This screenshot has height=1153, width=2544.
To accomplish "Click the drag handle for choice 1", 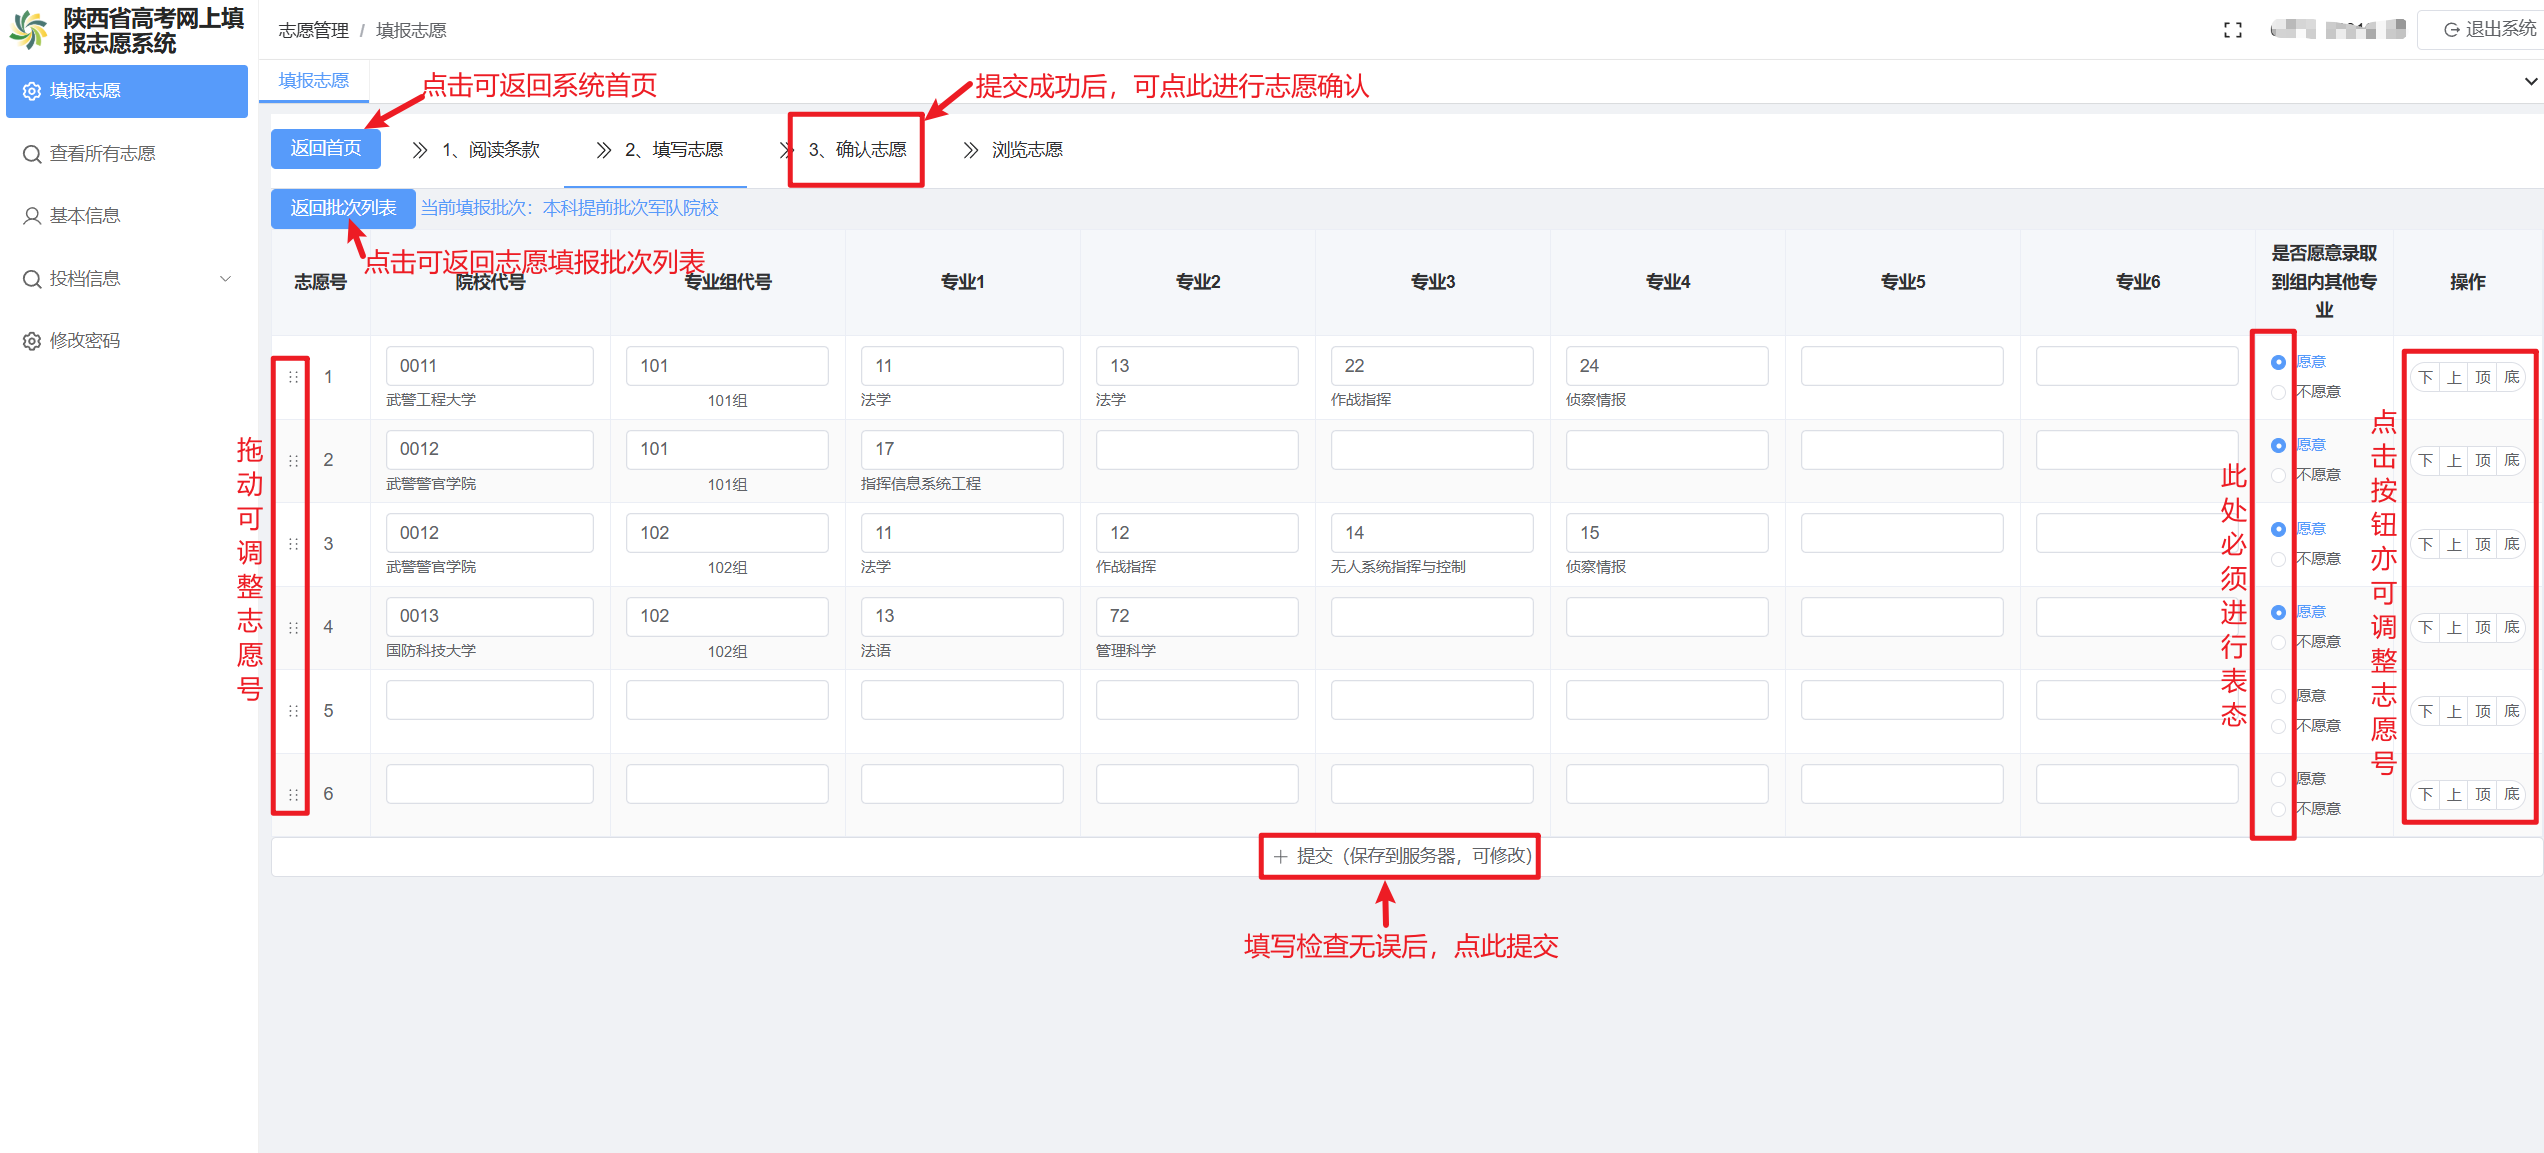I will [293, 377].
